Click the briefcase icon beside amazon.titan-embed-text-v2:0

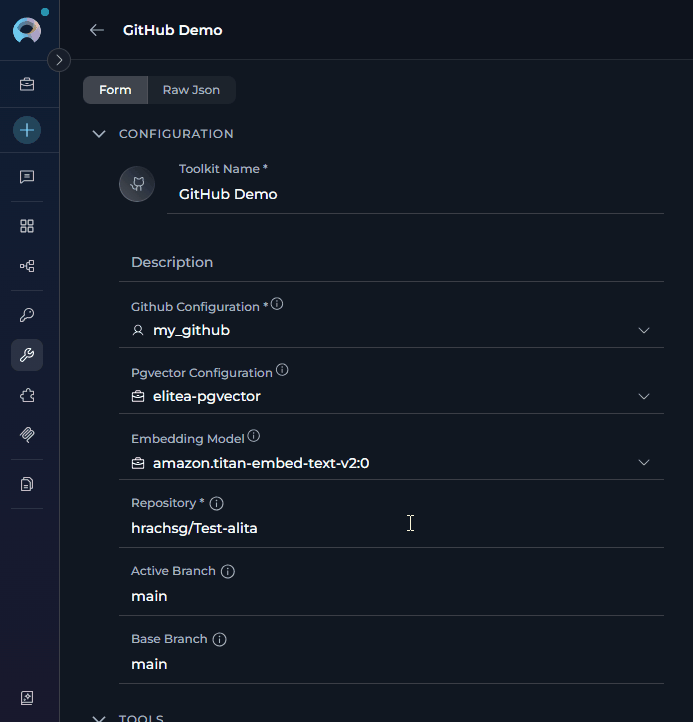pos(138,463)
